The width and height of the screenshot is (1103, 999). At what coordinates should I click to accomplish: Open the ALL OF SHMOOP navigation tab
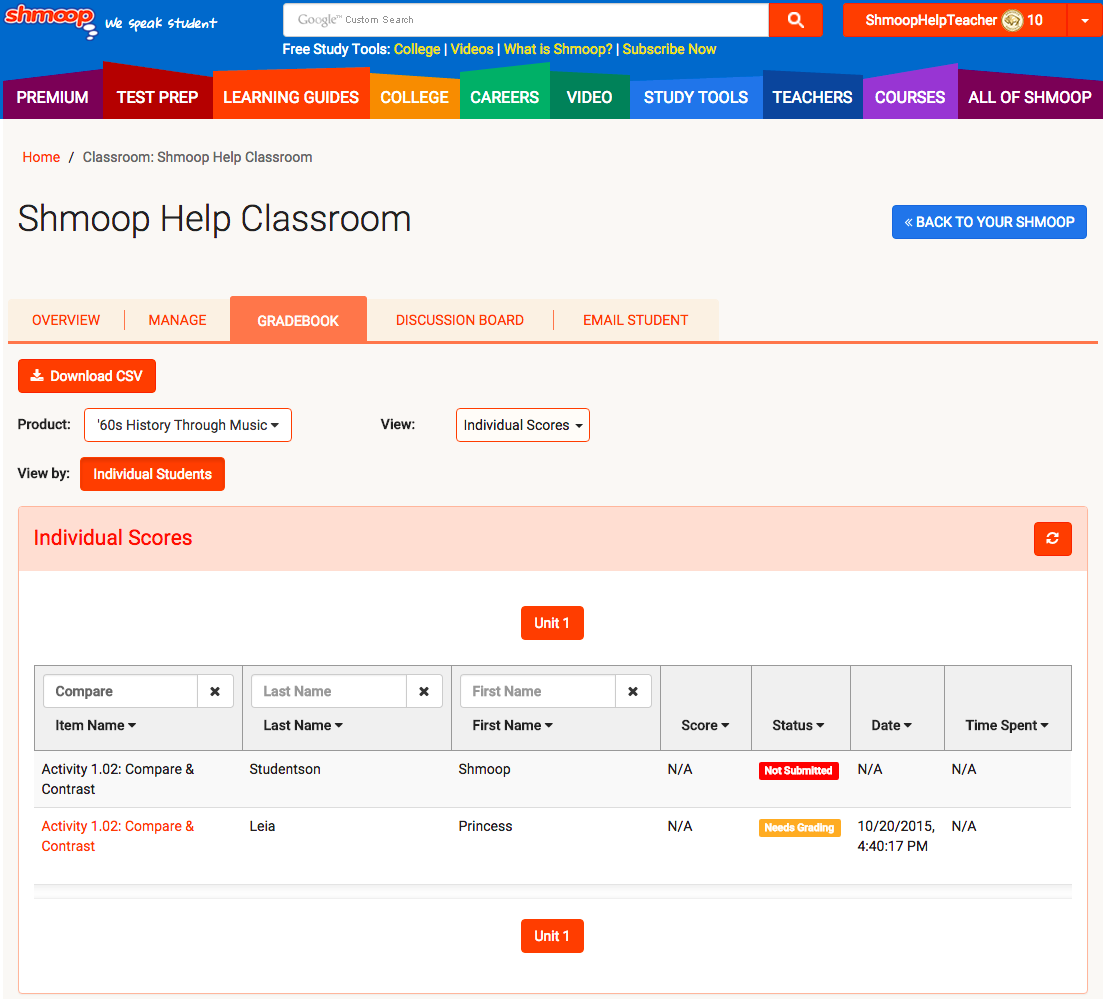(x=1029, y=97)
